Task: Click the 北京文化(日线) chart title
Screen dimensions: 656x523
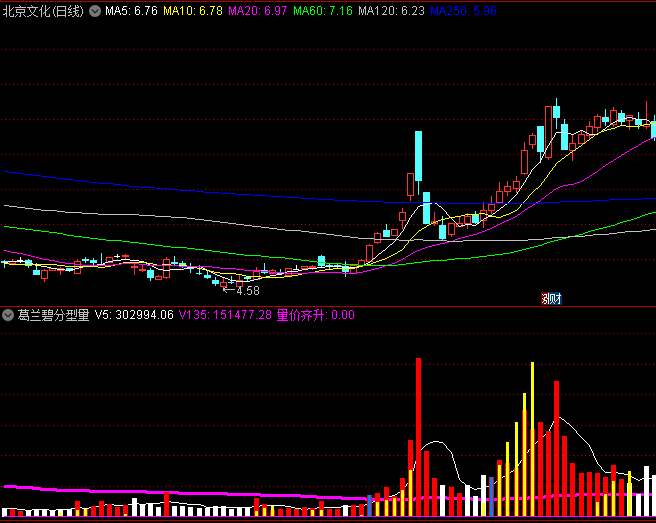Action: point(43,11)
